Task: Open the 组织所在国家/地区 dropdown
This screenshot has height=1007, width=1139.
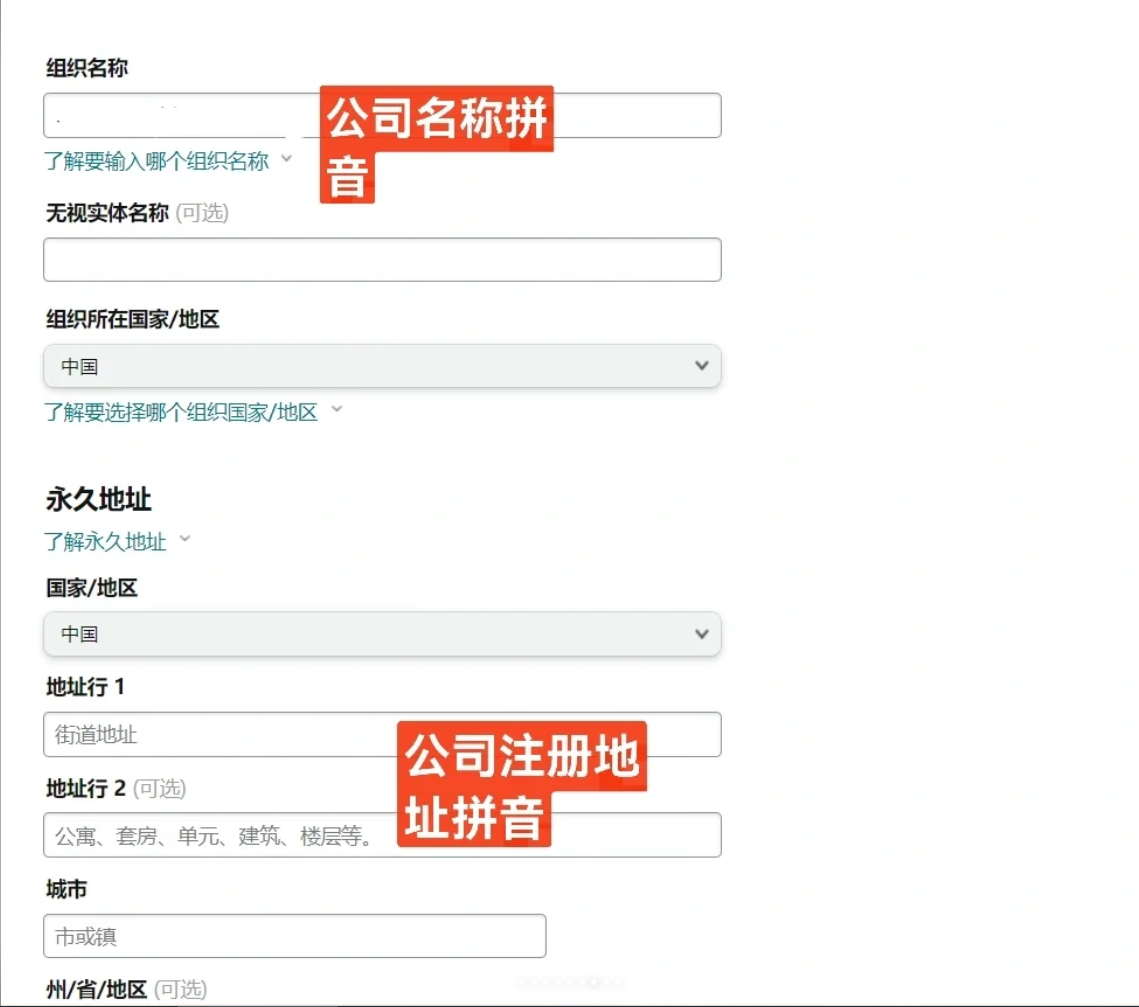Action: pos(382,367)
